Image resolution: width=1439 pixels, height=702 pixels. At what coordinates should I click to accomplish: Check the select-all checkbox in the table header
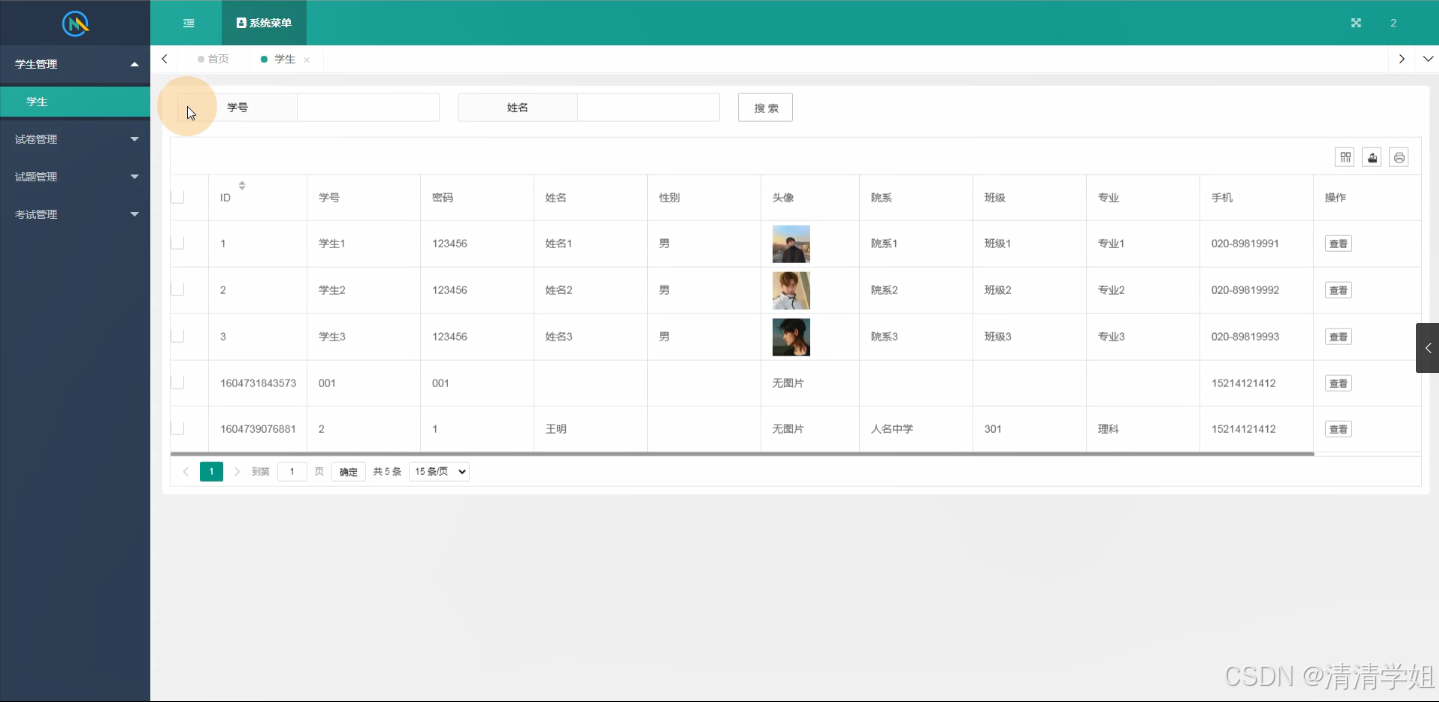[x=181, y=197]
